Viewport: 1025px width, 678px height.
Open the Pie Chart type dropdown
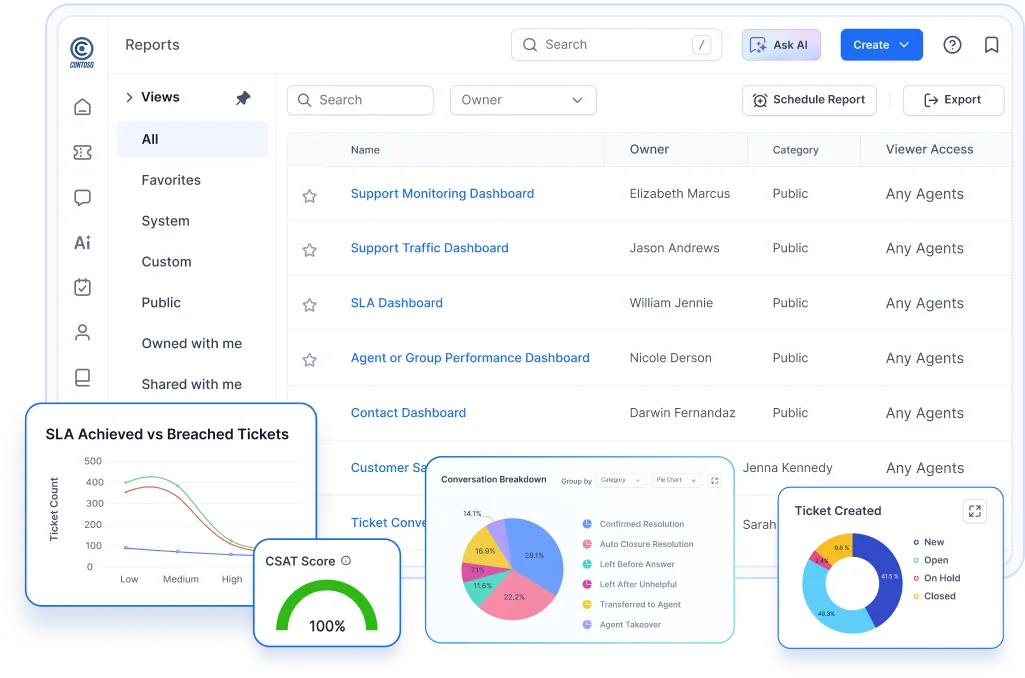677,480
